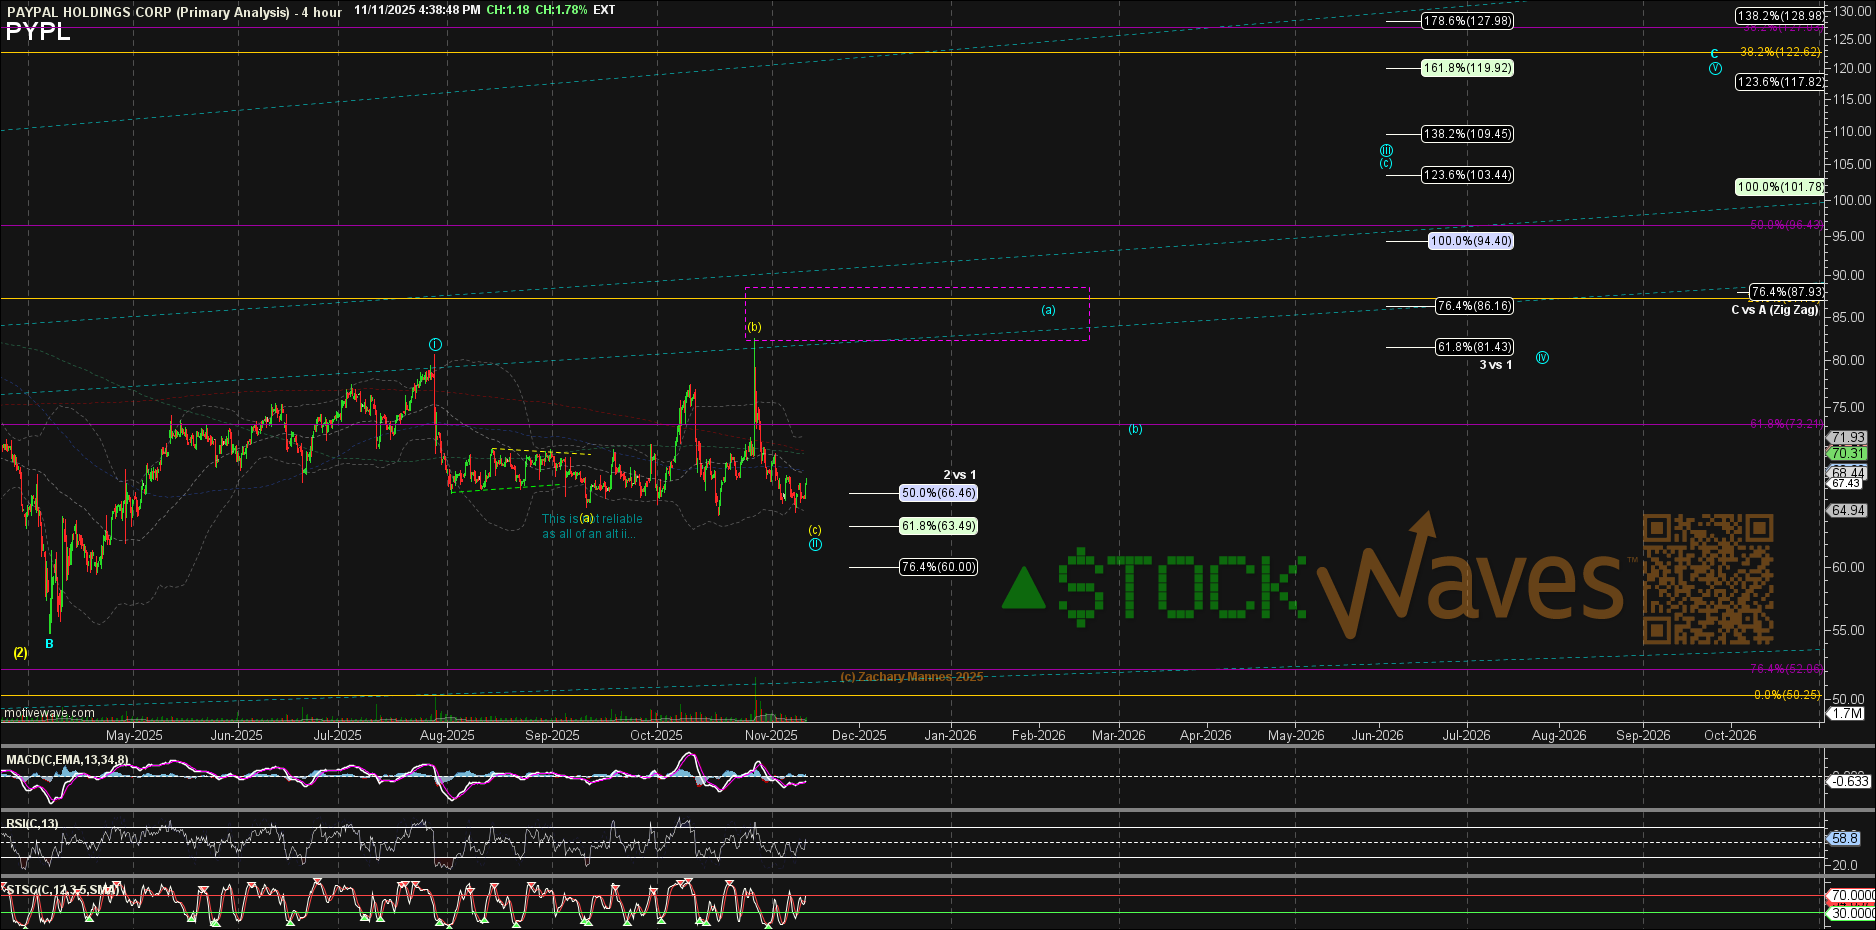Click the Nov-2025 date on time axis
Image resolution: width=1876 pixels, height=930 pixels.
[x=771, y=735]
